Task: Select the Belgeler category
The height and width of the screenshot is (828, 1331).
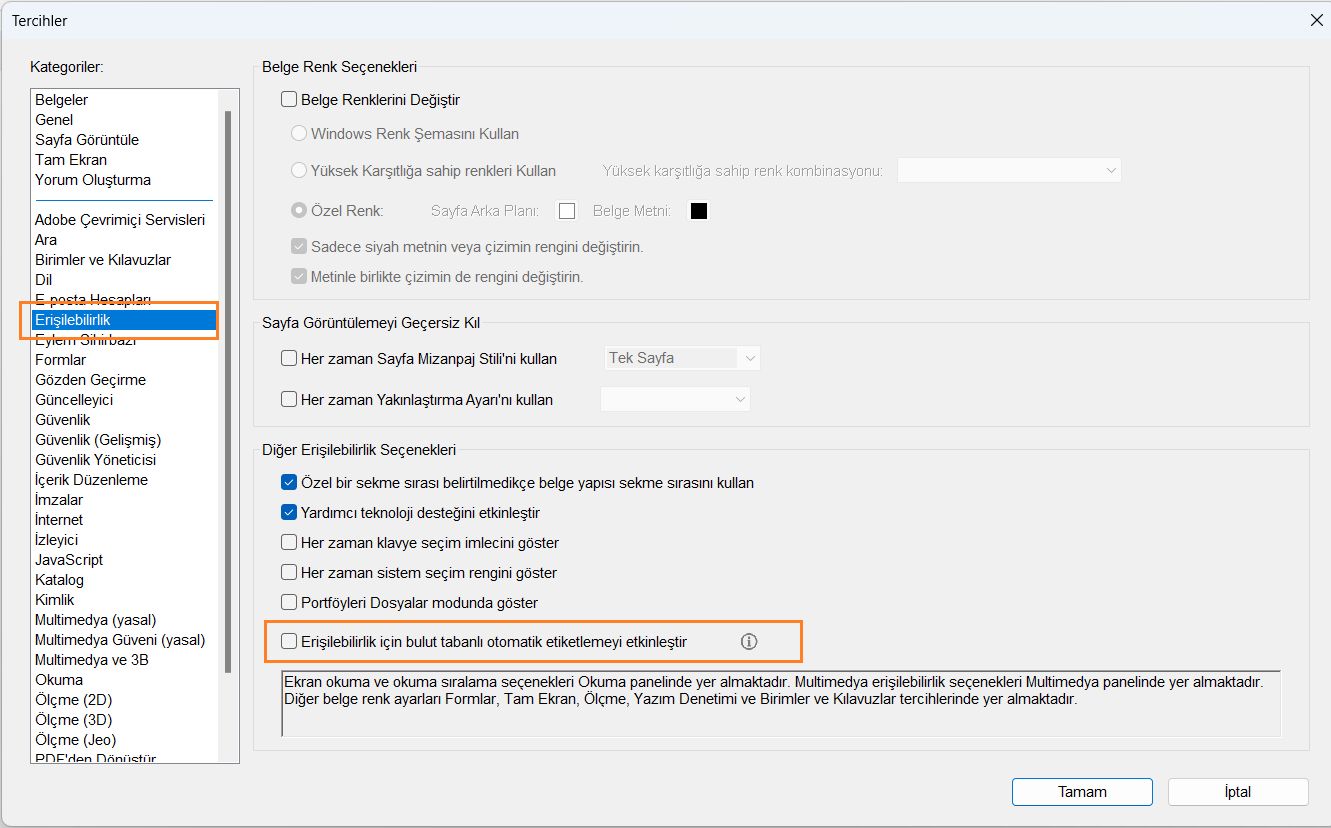Action: click(62, 100)
